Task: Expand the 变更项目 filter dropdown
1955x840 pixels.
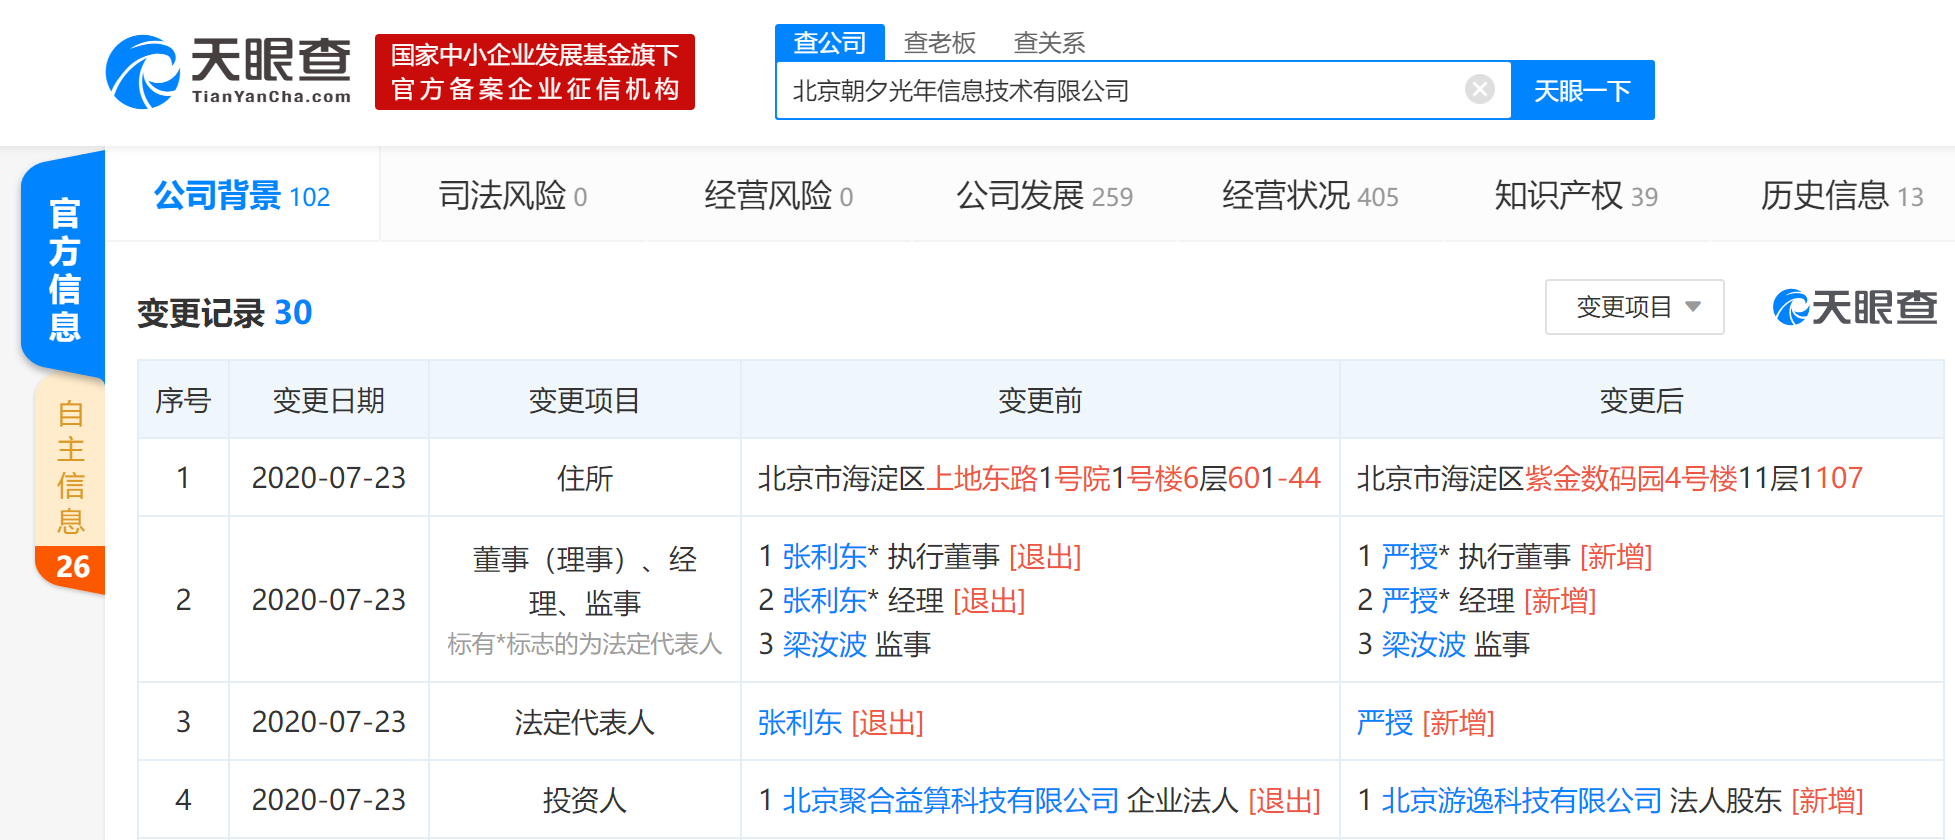Action: 1635,307
